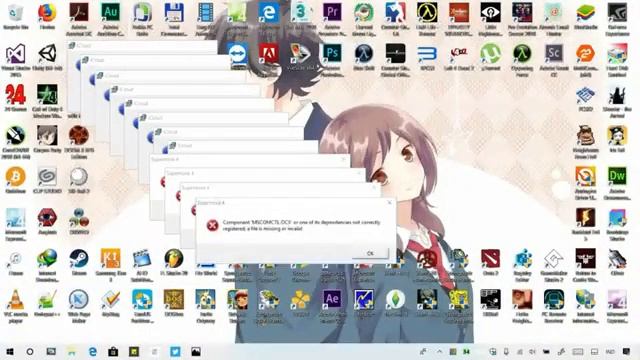Click the red error icon in the dialog
This screenshot has width=640, height=360.
212,225
